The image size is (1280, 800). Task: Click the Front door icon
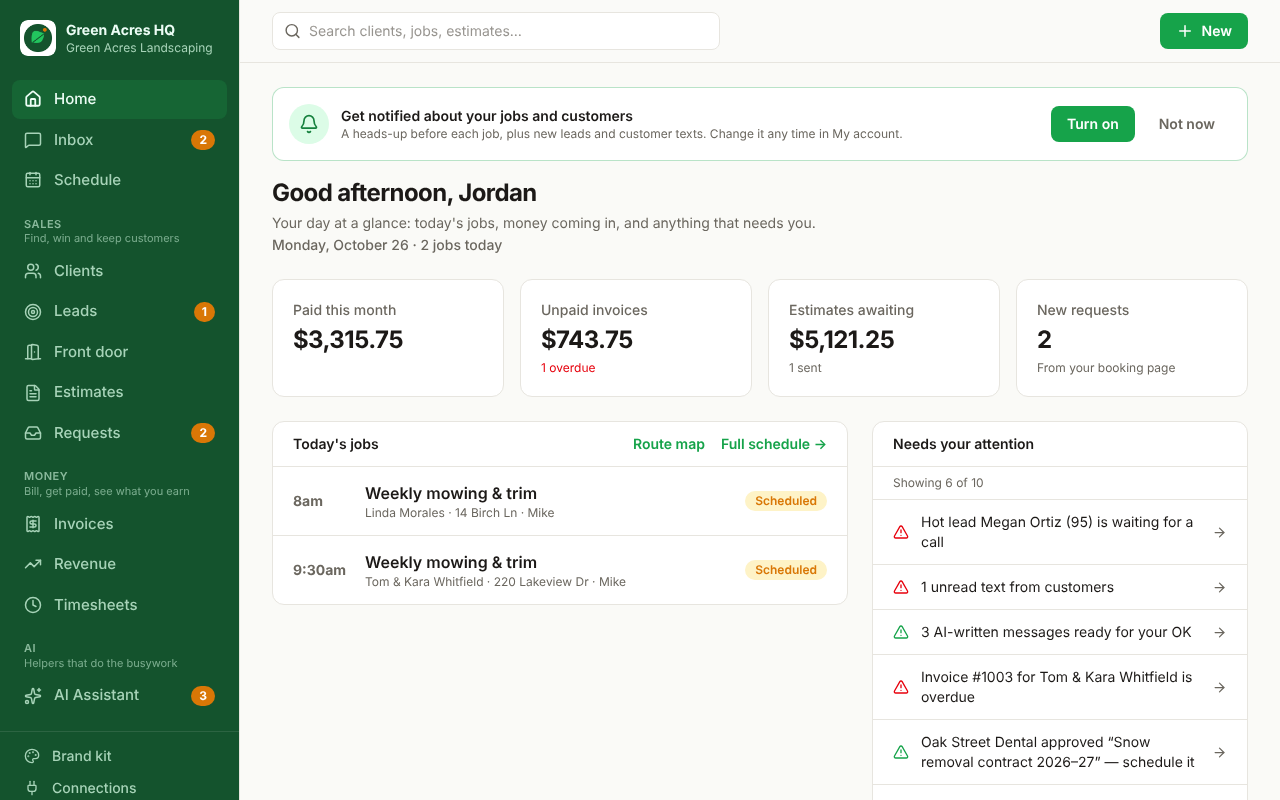click(x=33, y=352)
